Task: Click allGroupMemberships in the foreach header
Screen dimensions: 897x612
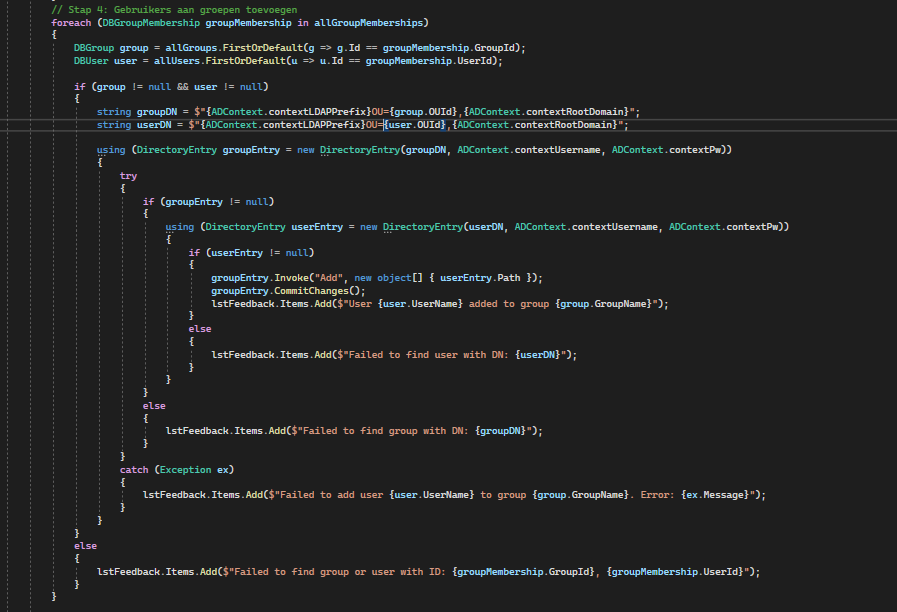Action: [368, 23]
